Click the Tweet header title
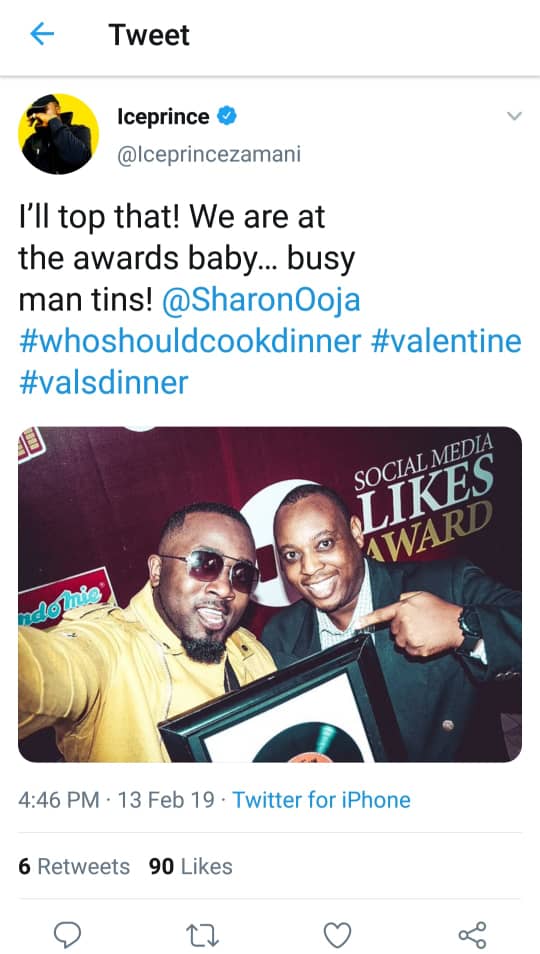 149,35
